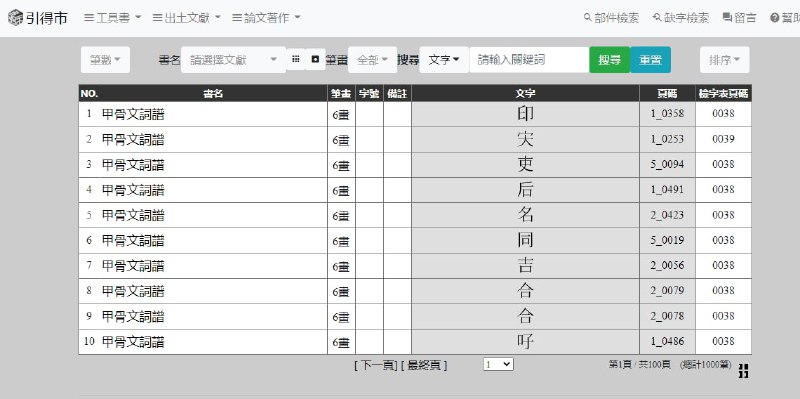Click the character 吏 in row 3
The image size is (800, 399).
click(x=526, y=164)
